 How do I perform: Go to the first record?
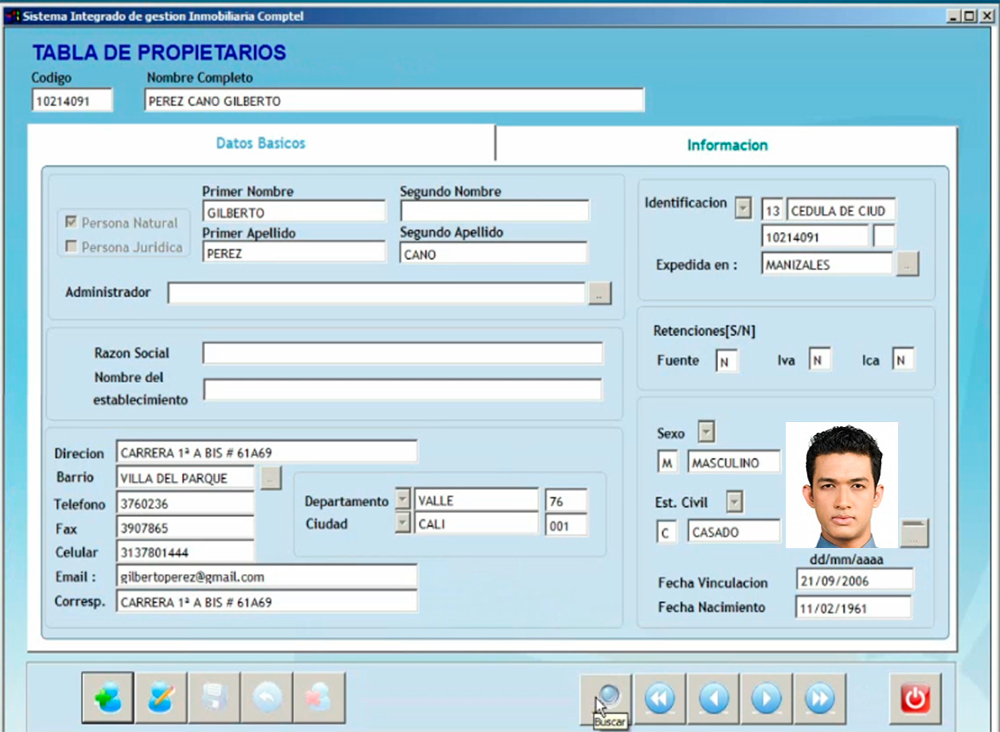[x=660, y=698]
